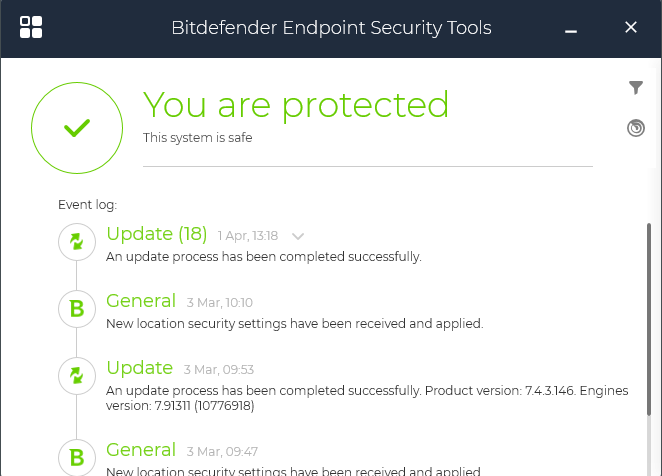Minimize the Bitdefender window

pos(571,29)
